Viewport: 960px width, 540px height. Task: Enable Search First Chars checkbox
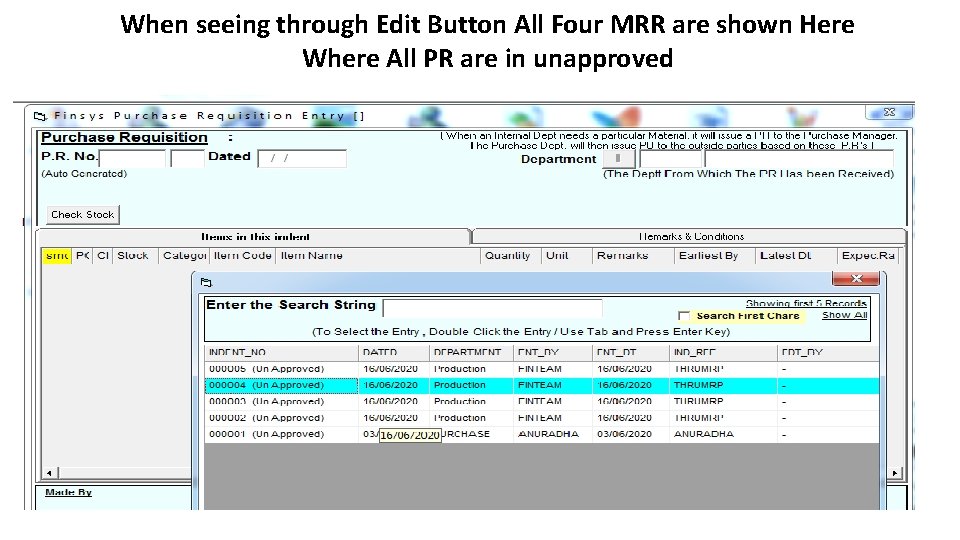[x=684, y=316]
